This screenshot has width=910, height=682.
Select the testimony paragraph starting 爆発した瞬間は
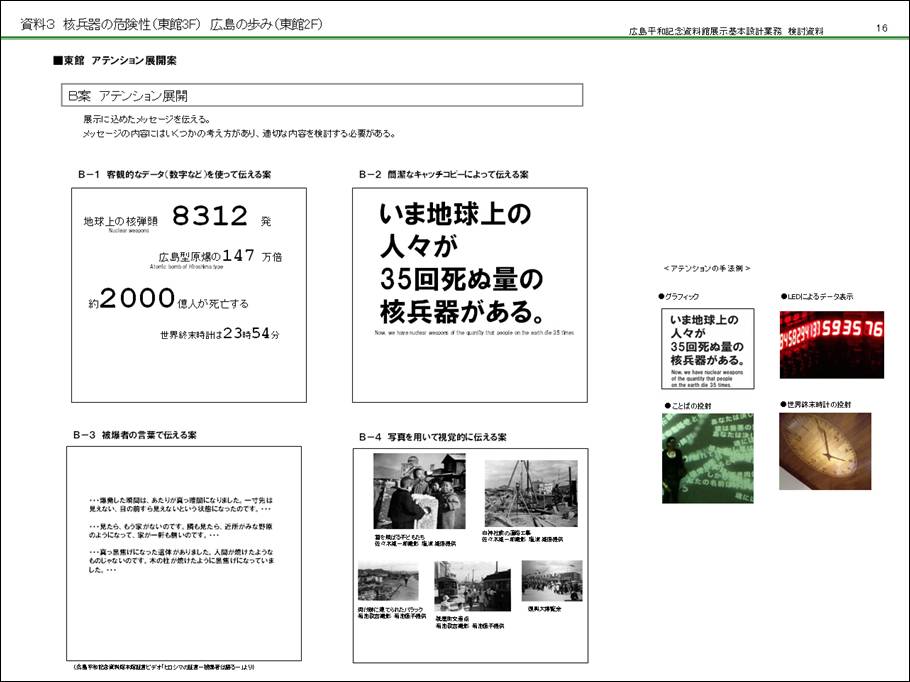coord(180,504)
